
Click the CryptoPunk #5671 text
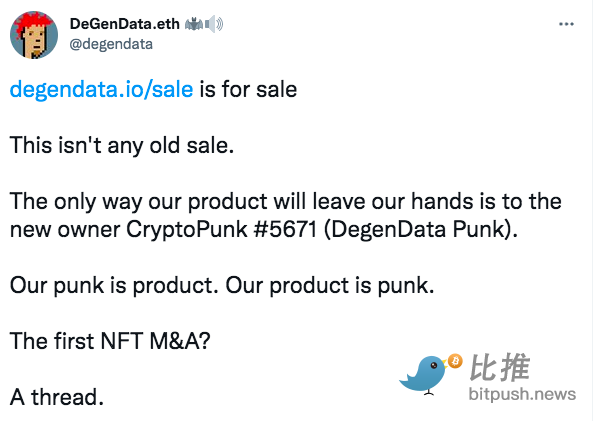tap(222, 229)
